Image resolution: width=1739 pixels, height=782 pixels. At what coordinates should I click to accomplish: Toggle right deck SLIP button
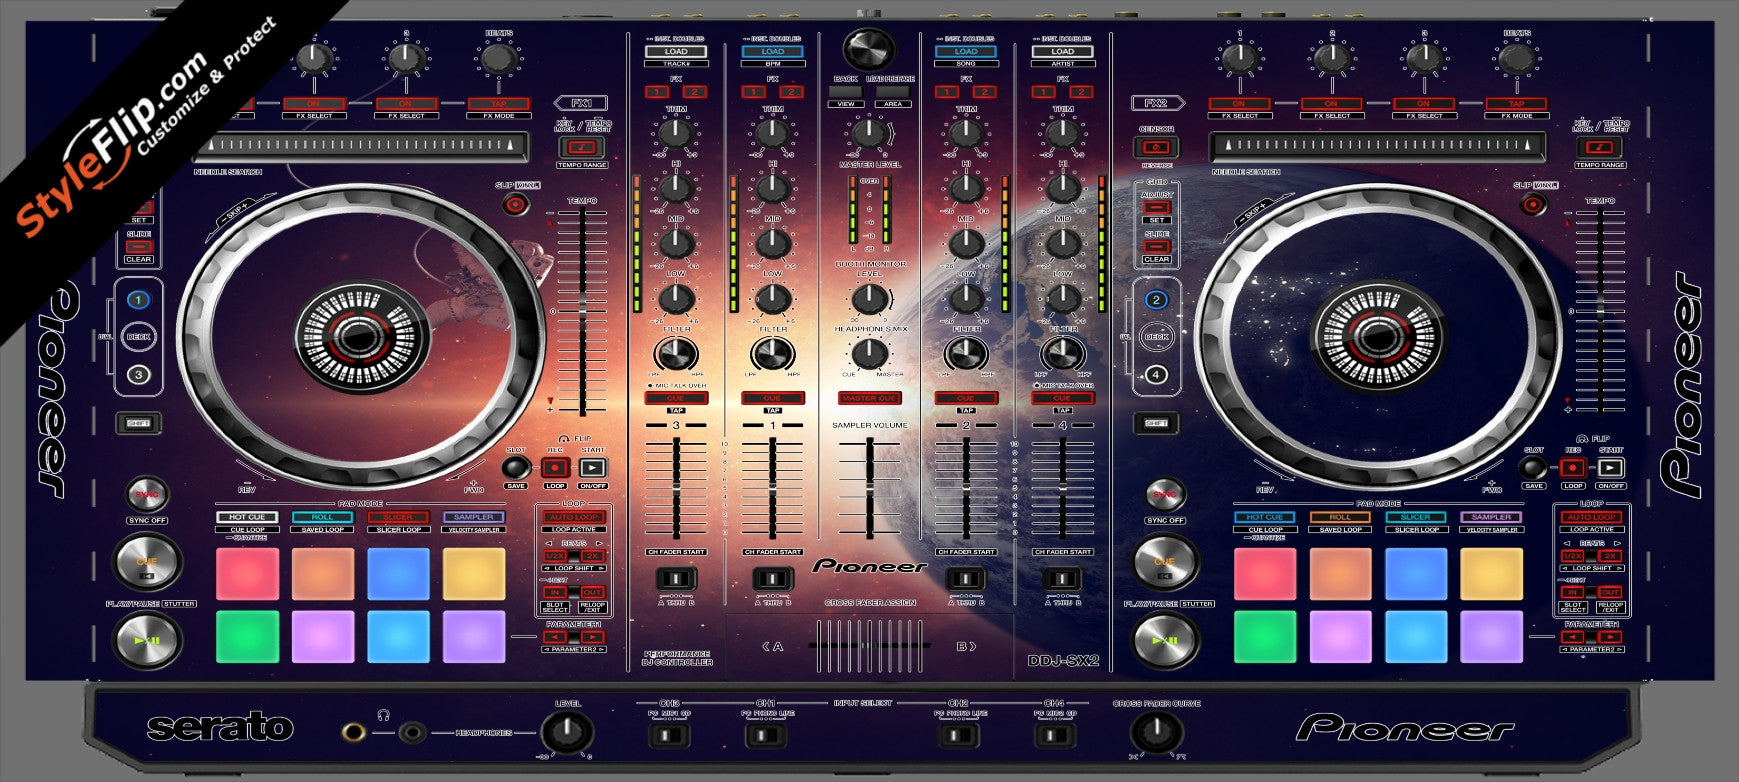pyautogui.click(x=1533, y=205)
